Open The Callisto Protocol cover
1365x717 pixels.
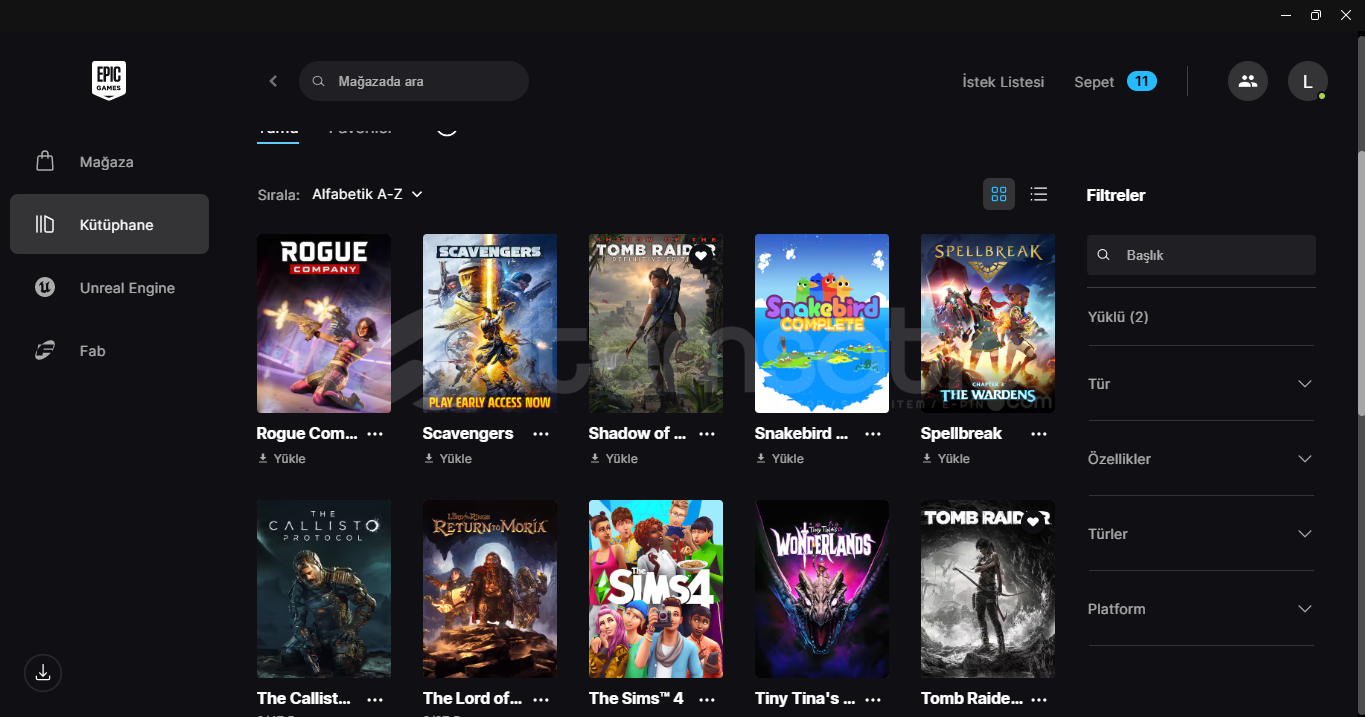324,589
